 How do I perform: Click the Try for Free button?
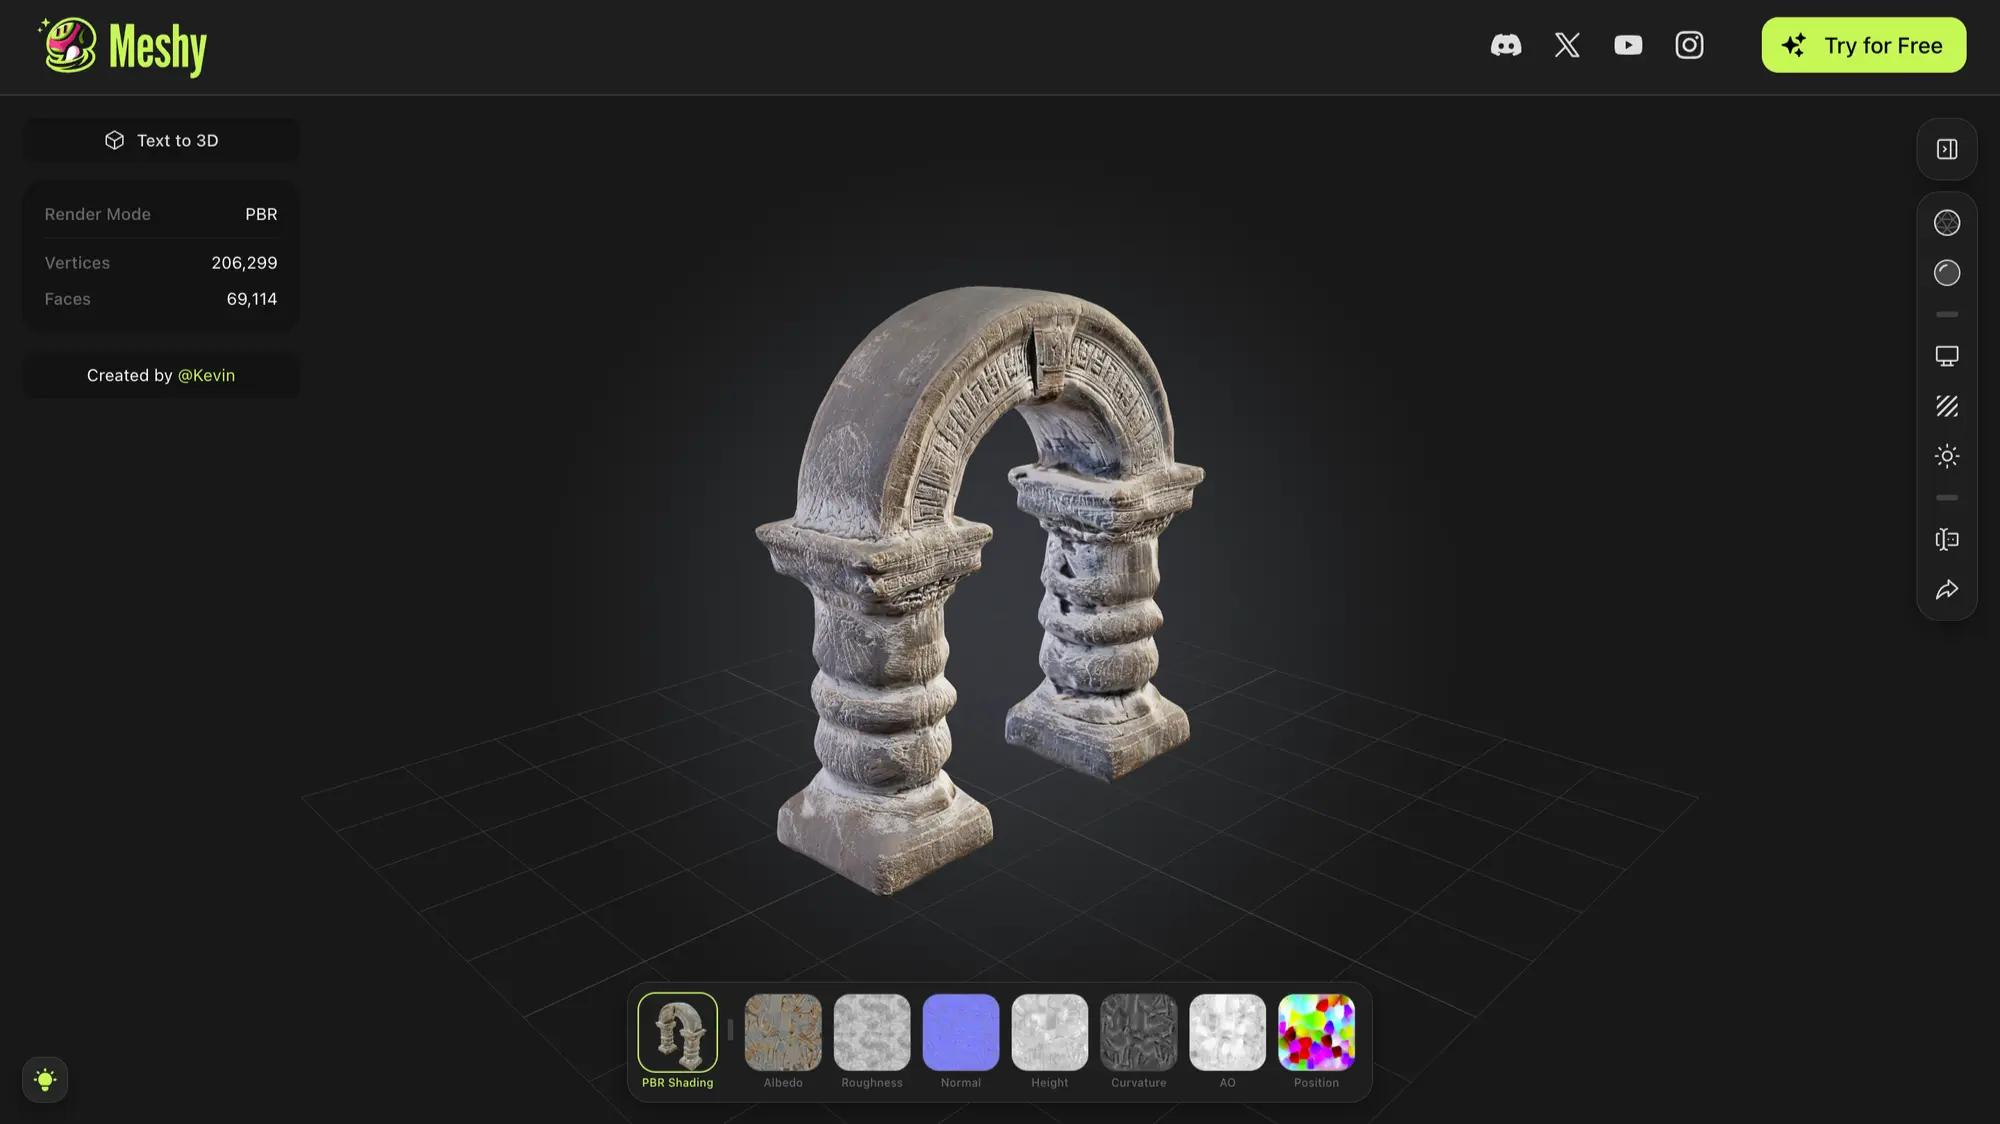point(1863,45)
